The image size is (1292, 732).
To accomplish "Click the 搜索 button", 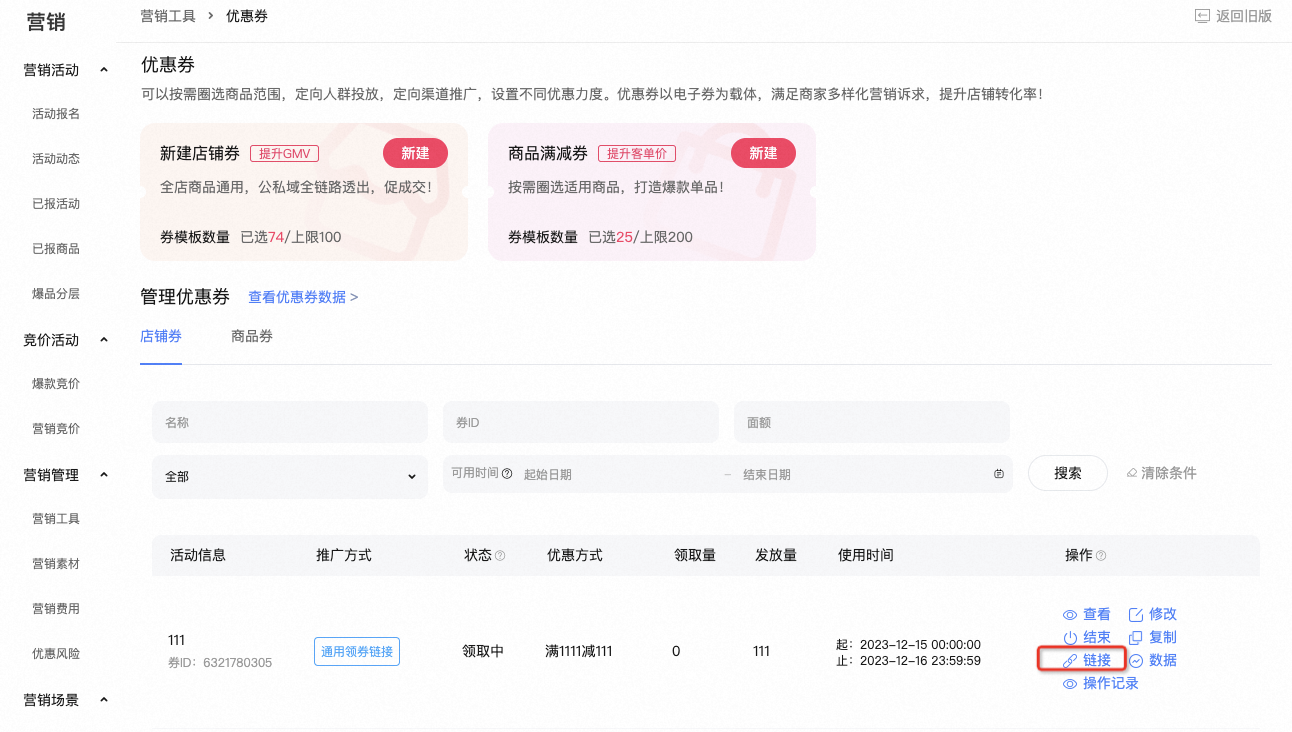I will 1068,473.
